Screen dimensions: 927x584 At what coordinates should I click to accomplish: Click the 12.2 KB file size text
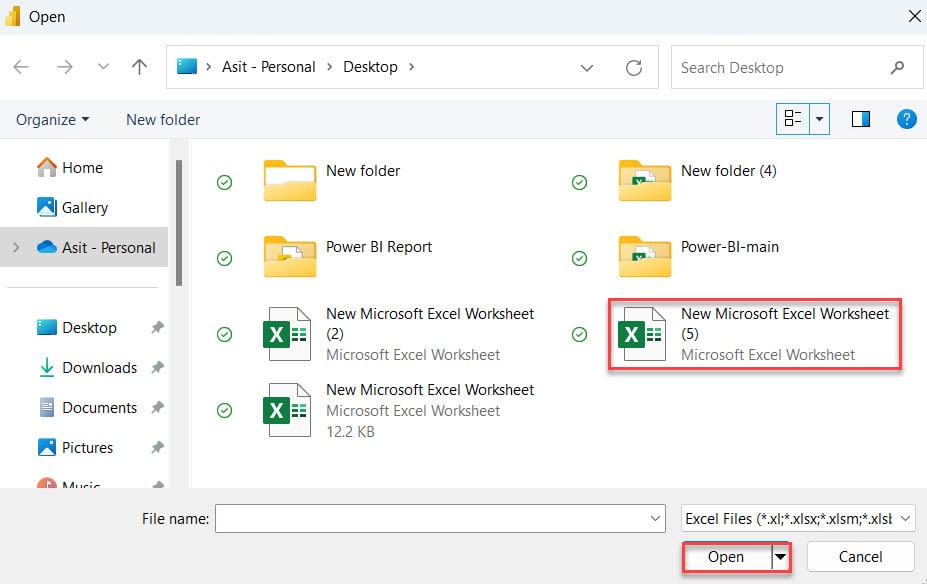pyautogui.click(x=351, y=432)
